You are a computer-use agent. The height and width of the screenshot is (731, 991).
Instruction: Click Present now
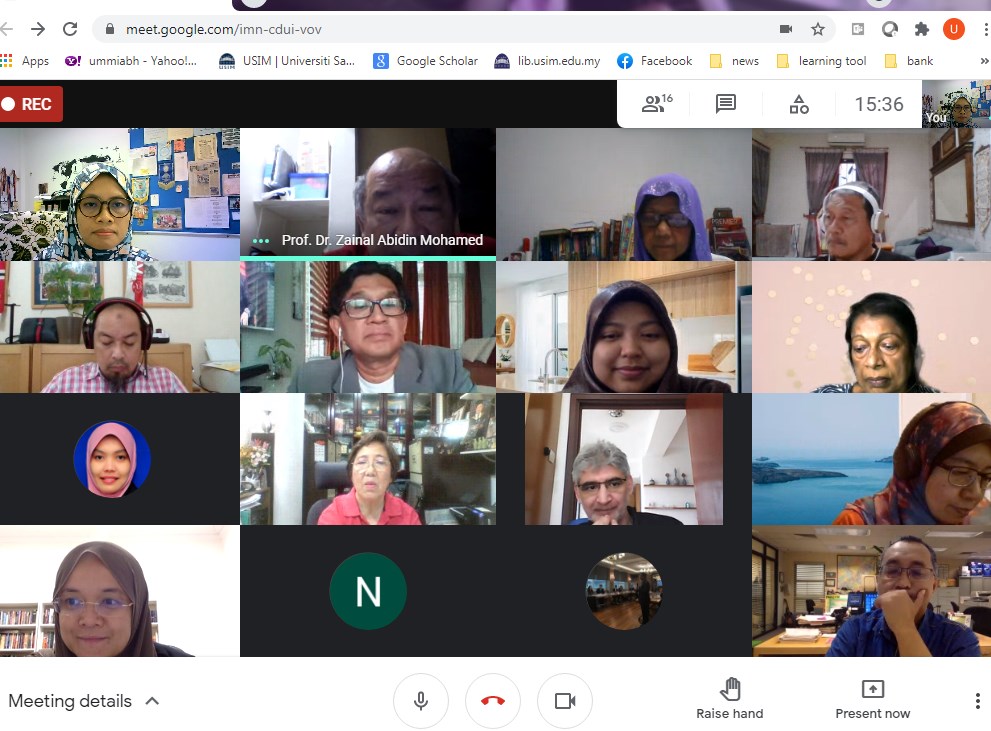[873, 699]
